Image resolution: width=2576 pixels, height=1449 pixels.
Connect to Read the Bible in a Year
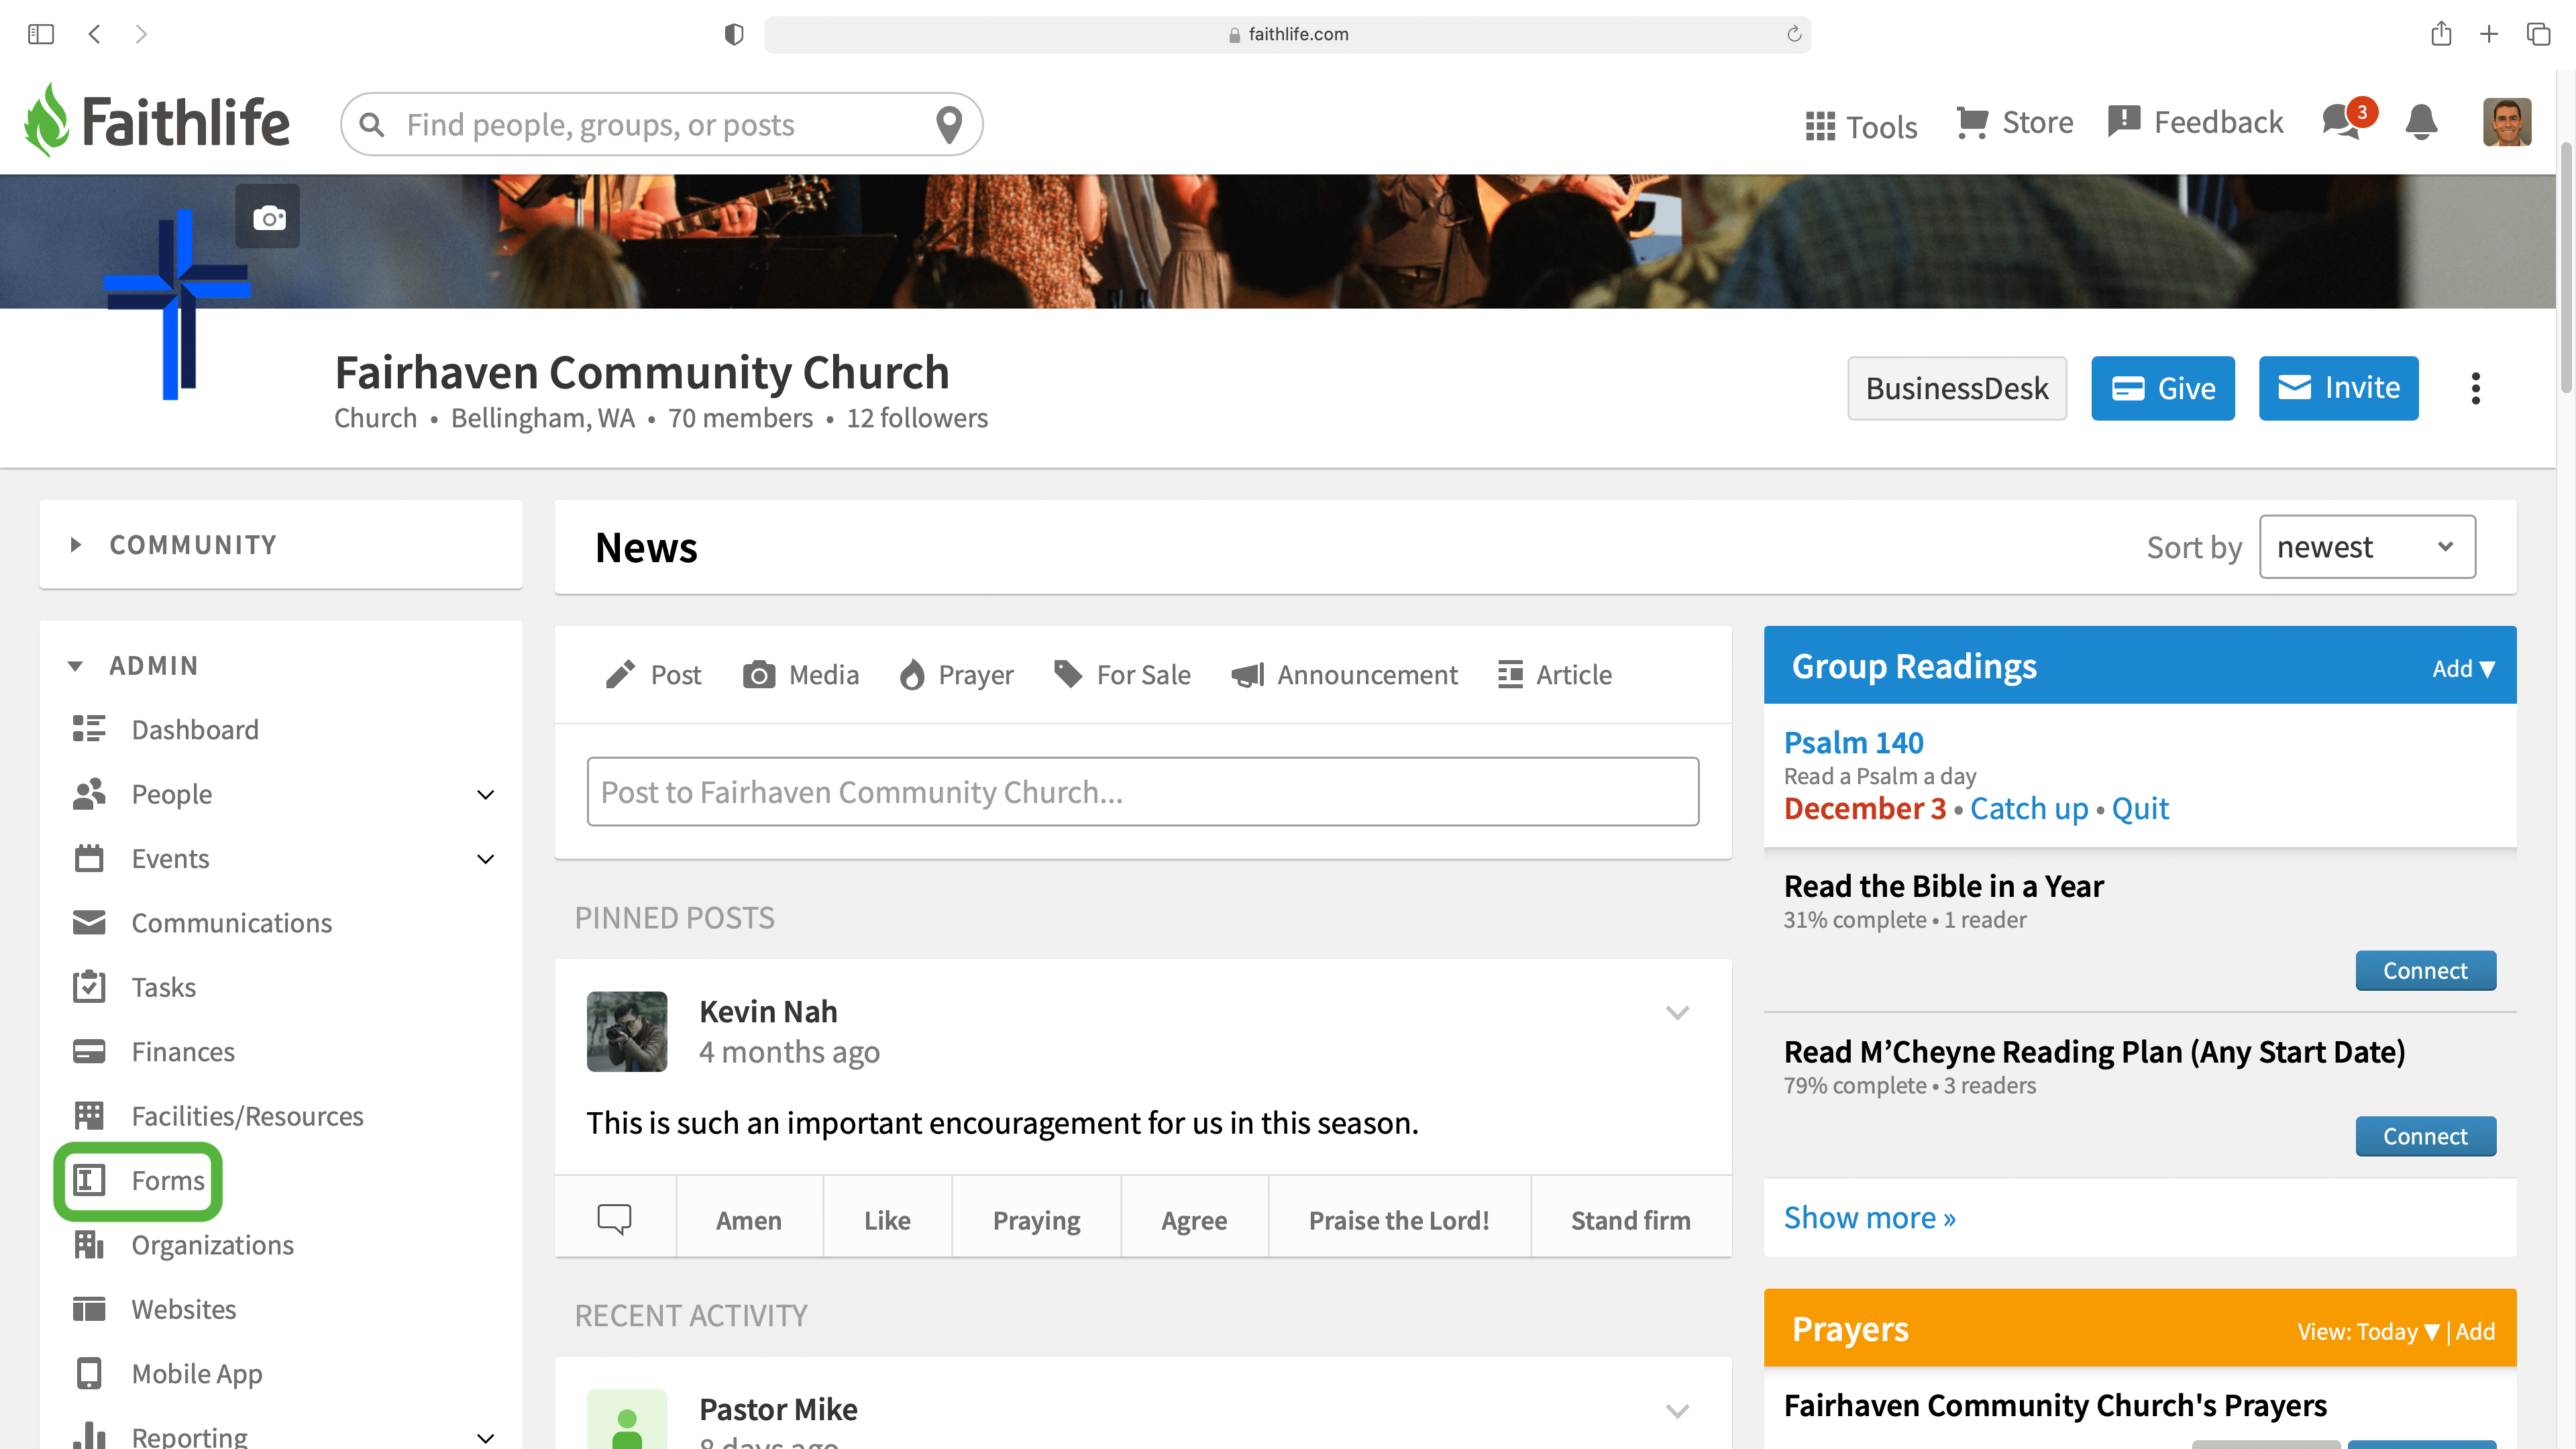tap(2425, 970)
